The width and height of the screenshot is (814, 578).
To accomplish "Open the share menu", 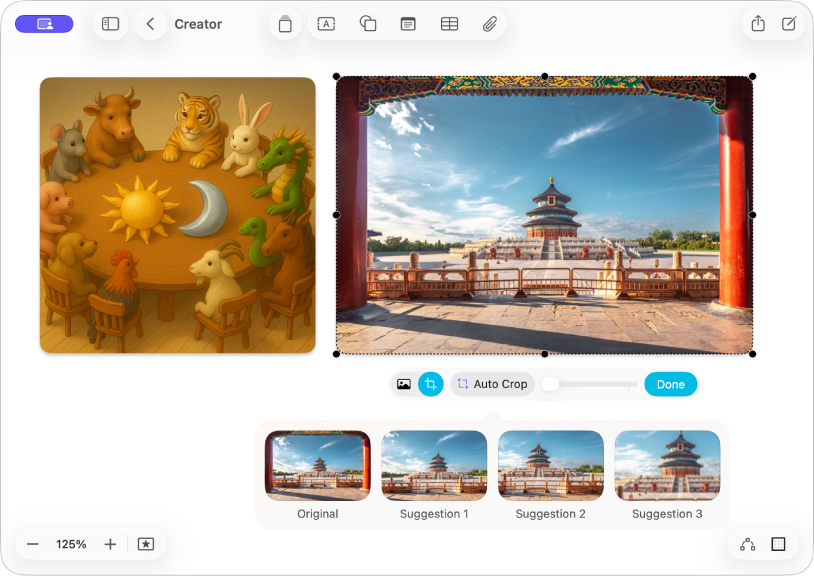I will coord(758,24).
